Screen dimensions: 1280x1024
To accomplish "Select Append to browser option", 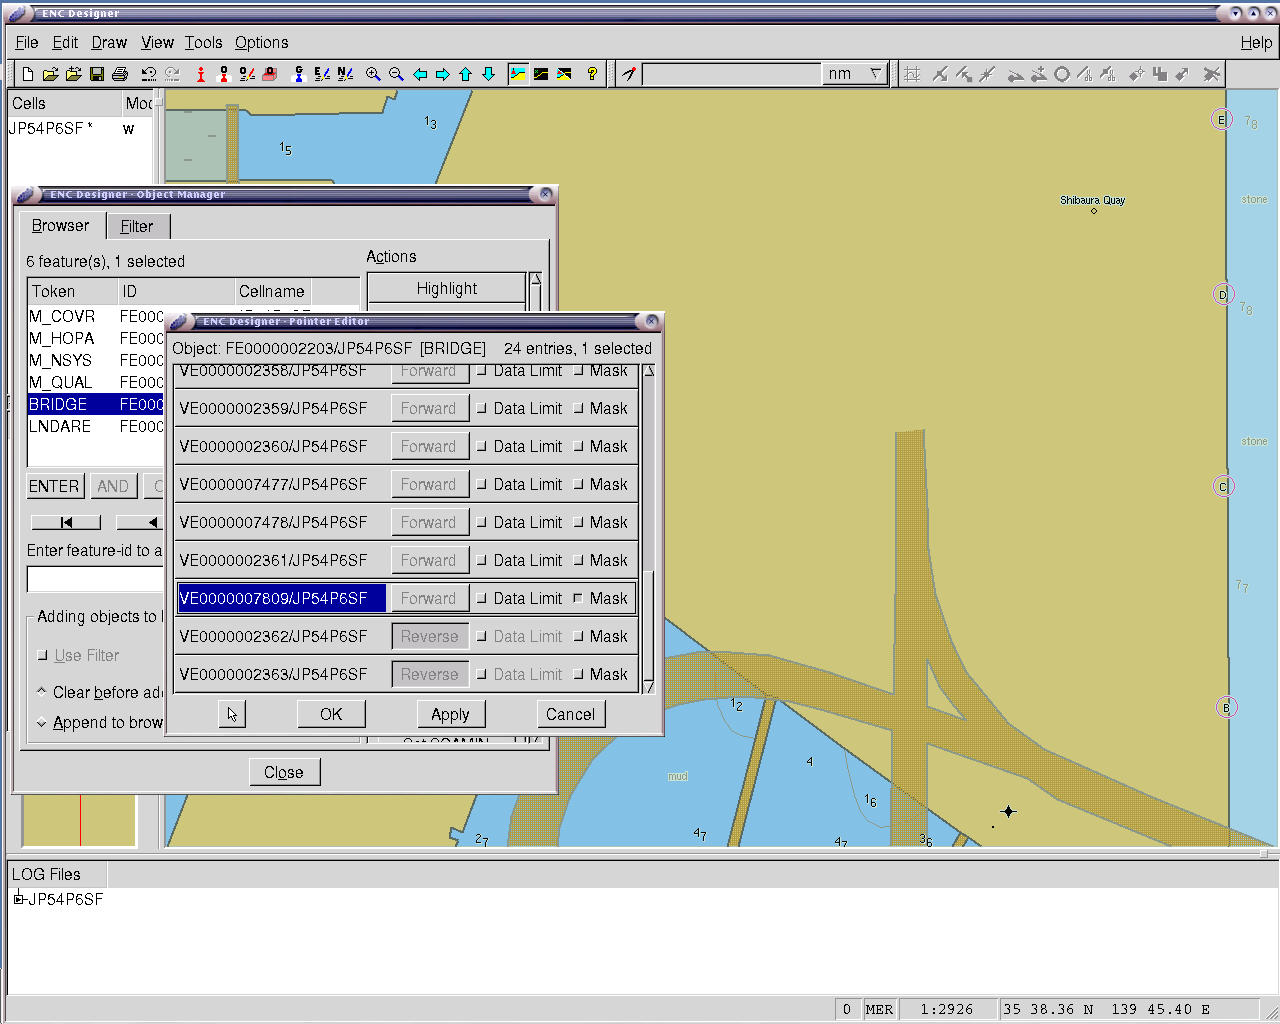I will pyautogui.click(x=42, y=723).
